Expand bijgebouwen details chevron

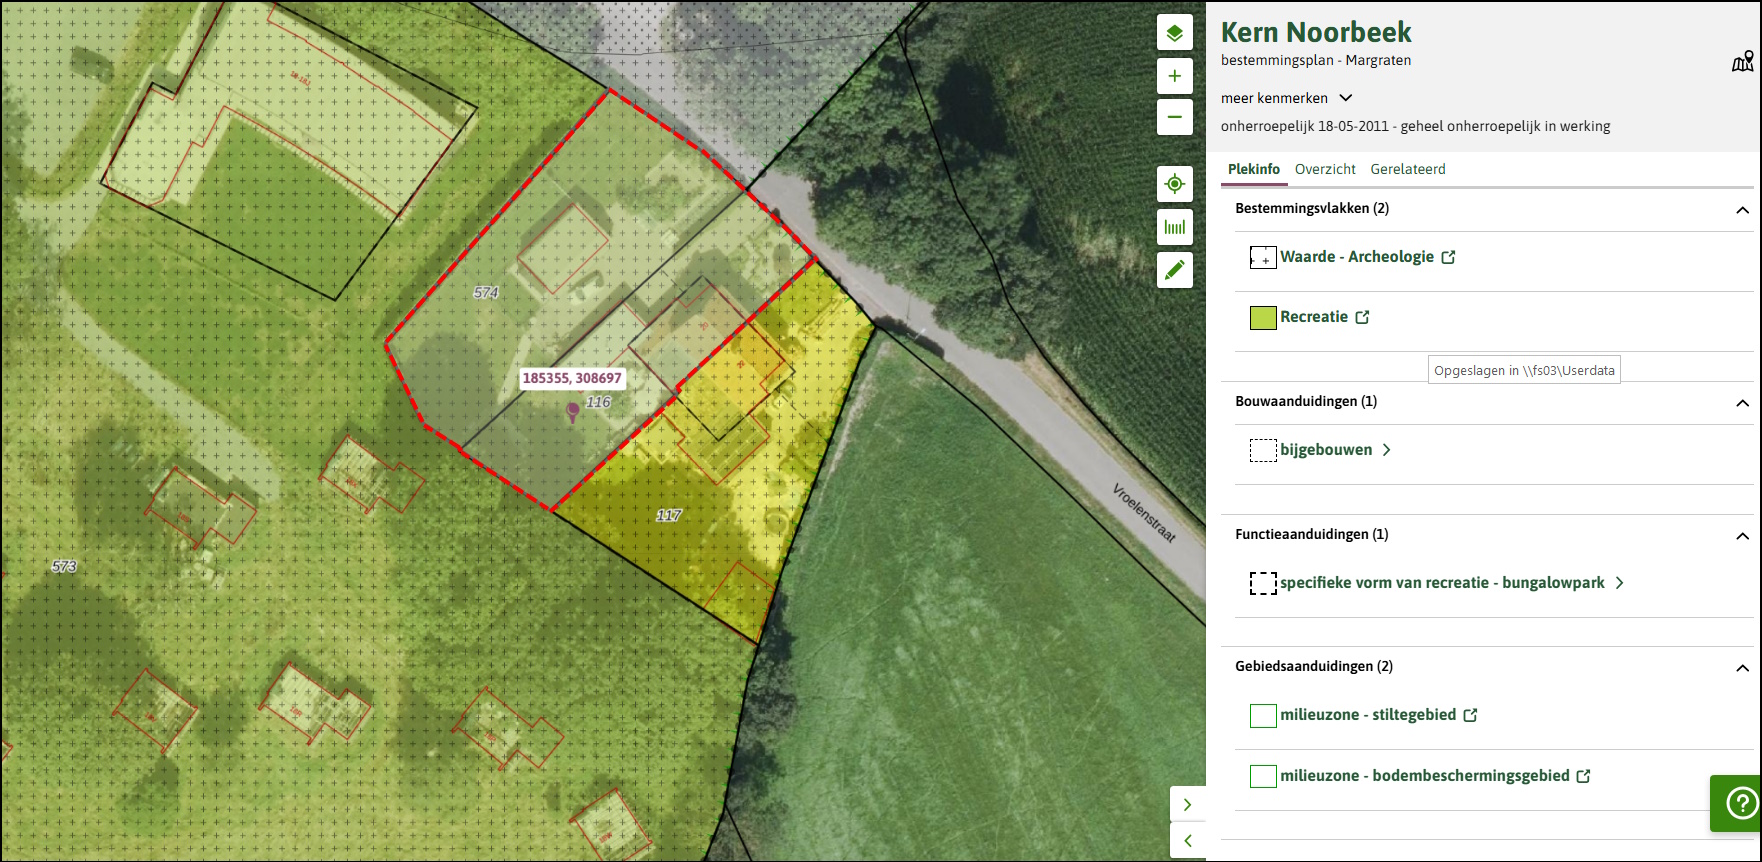click(1387, 450)
